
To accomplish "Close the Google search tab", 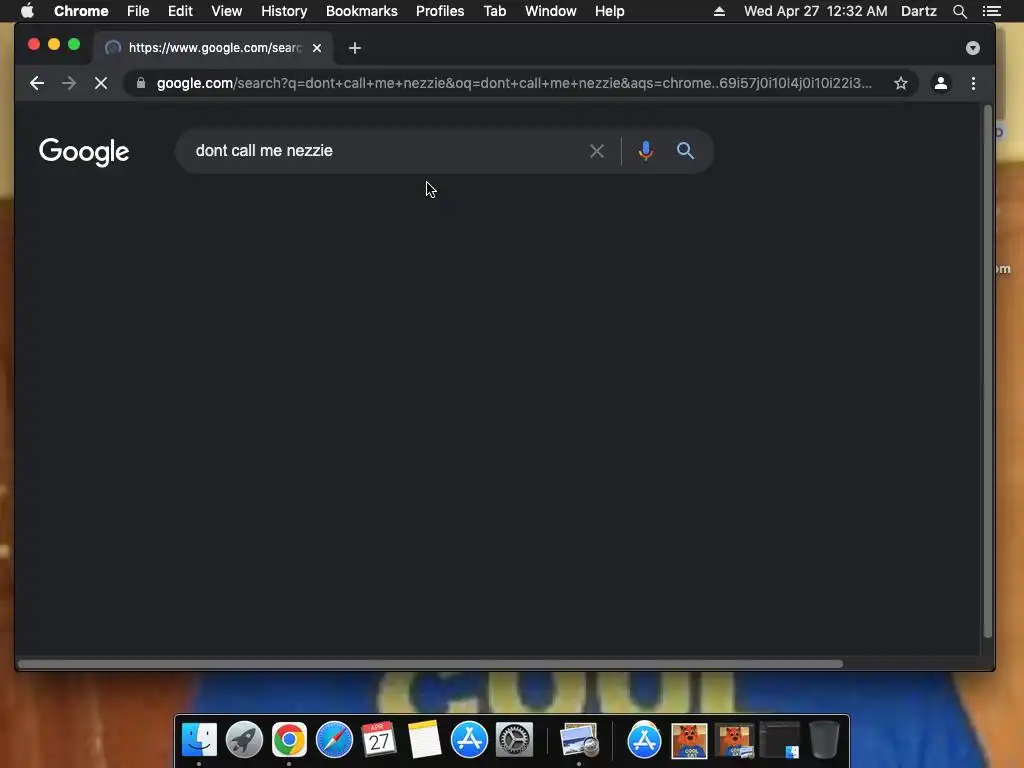I will click(x=317, y=48).
